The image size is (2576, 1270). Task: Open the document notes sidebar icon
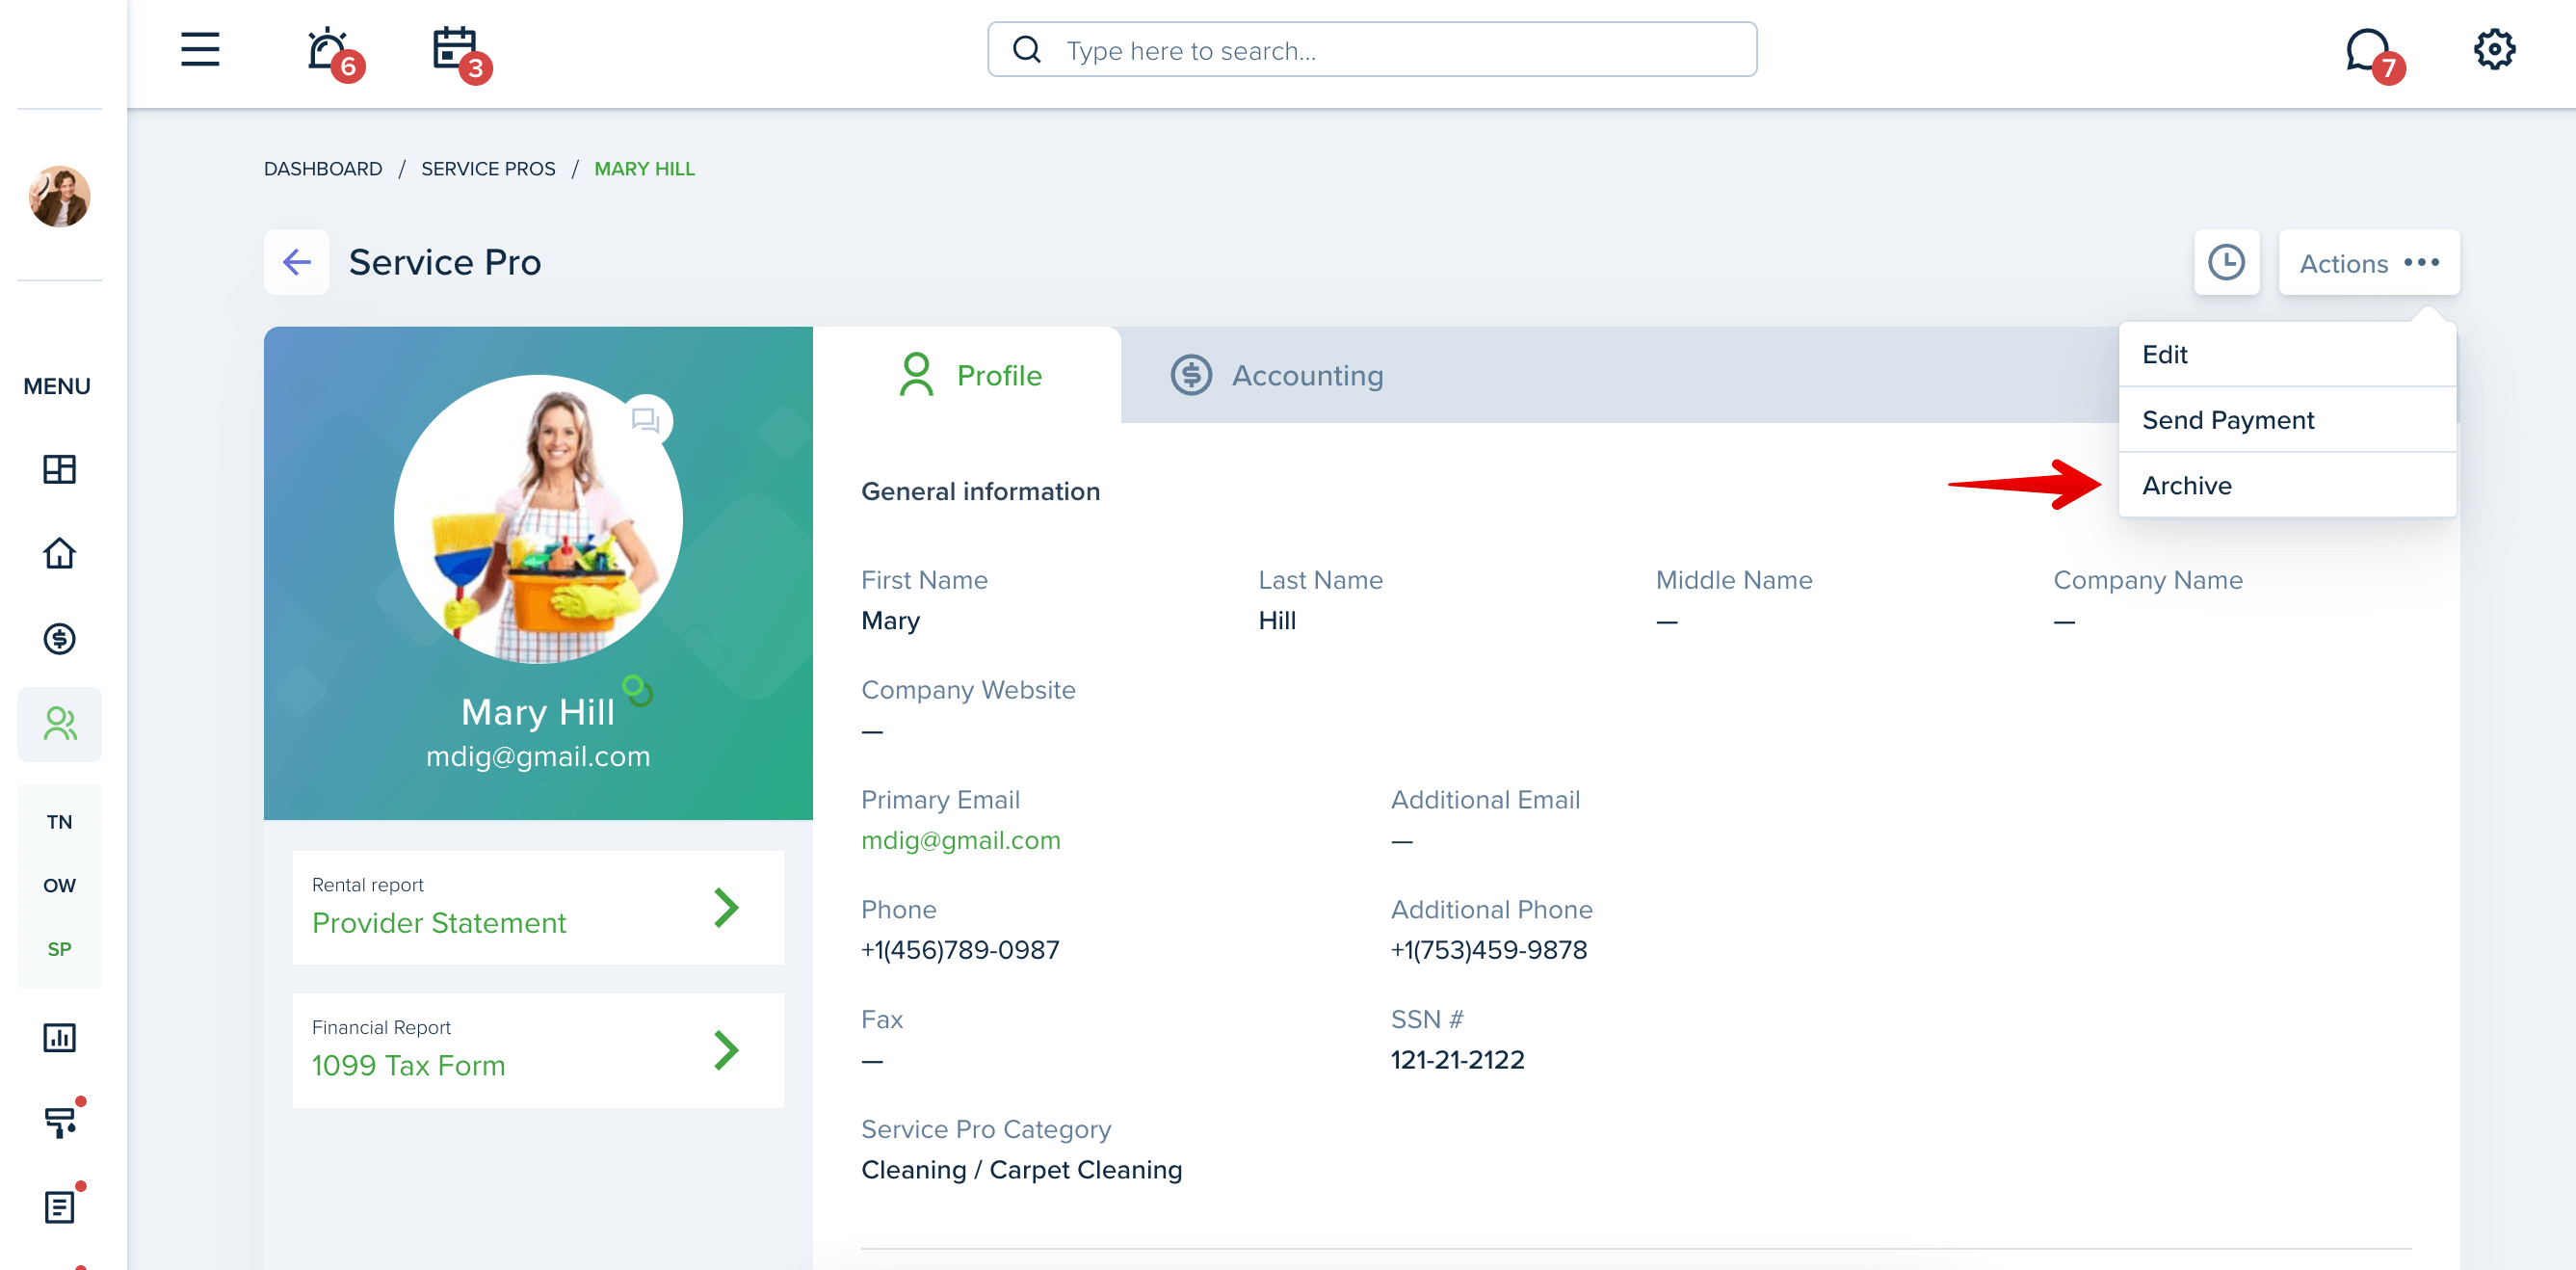coord(61,1206)
